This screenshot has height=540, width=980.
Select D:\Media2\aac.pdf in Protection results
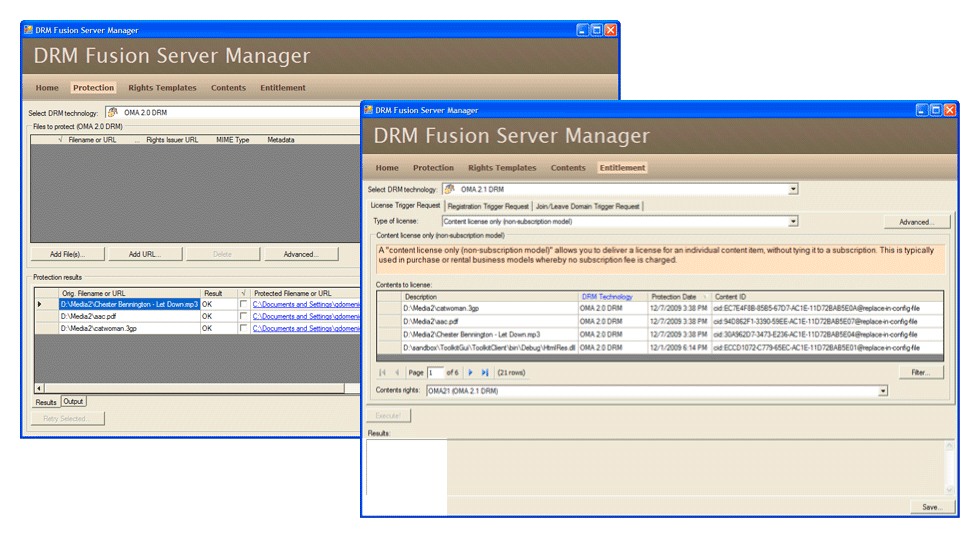click(x=129, y=316)
